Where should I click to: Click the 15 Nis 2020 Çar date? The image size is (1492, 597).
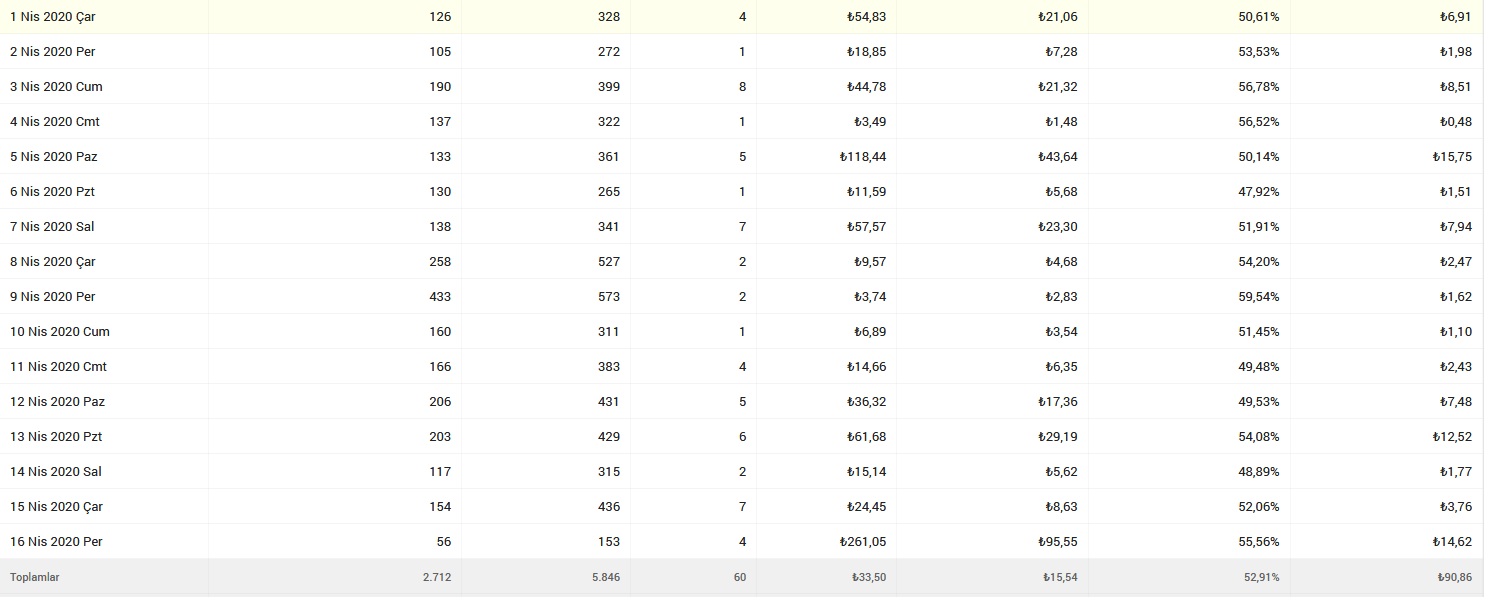tap(56, 507)
